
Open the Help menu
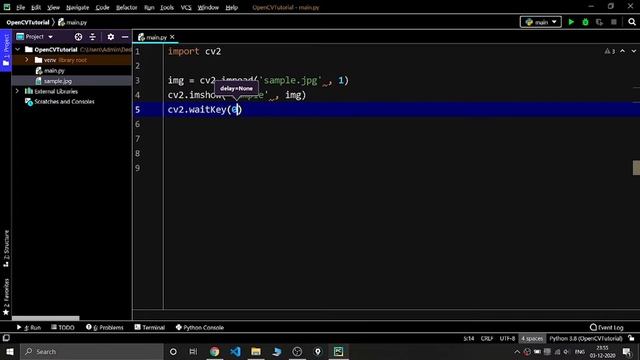click(x=231, y=7)
